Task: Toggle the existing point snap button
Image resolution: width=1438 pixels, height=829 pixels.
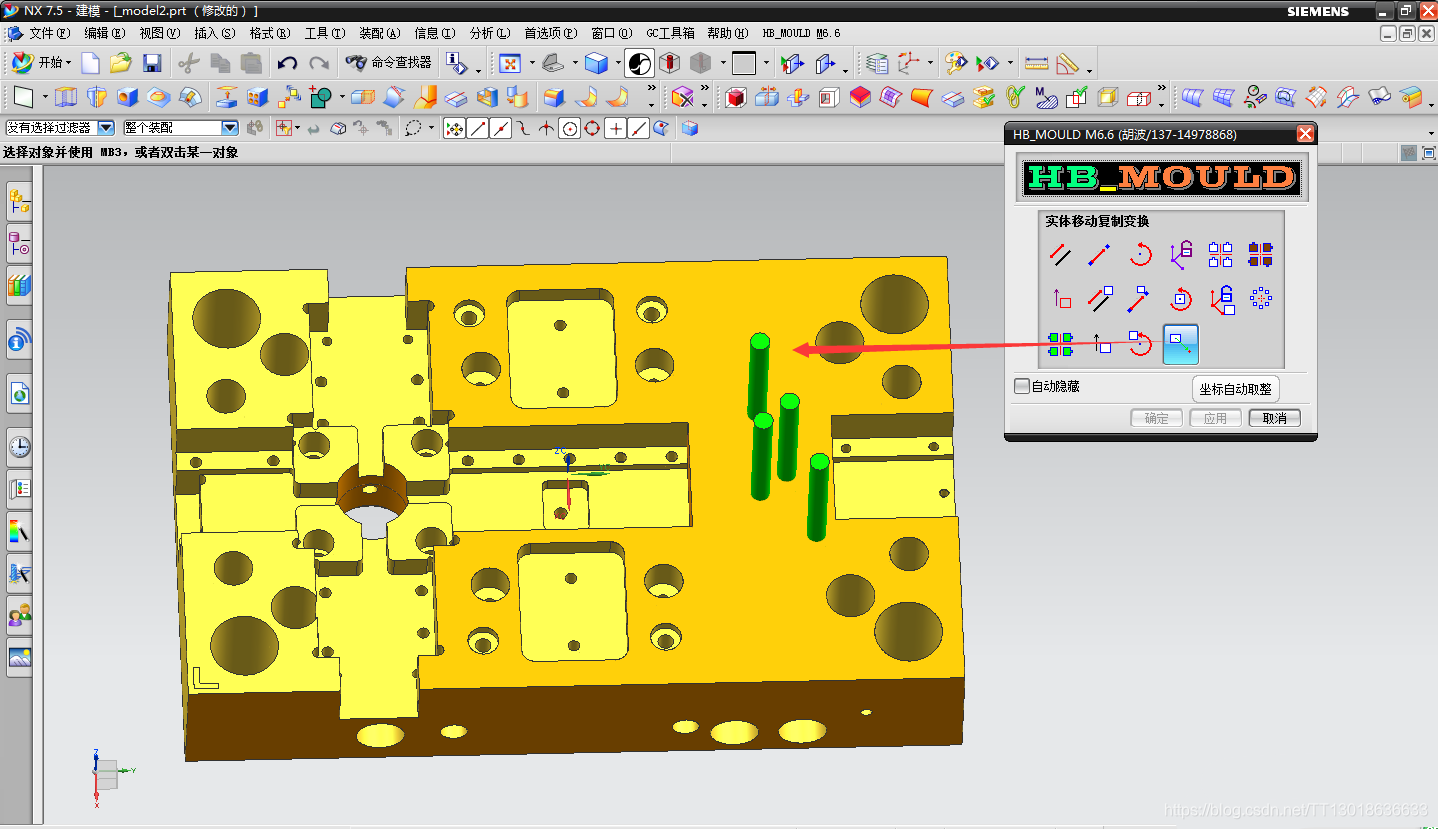Action: [x=616, y=128]
